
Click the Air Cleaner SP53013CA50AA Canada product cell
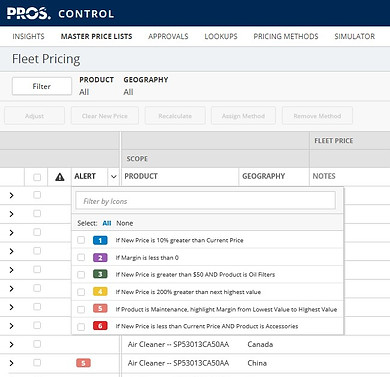pyautogui.click(x=178, y=344)
